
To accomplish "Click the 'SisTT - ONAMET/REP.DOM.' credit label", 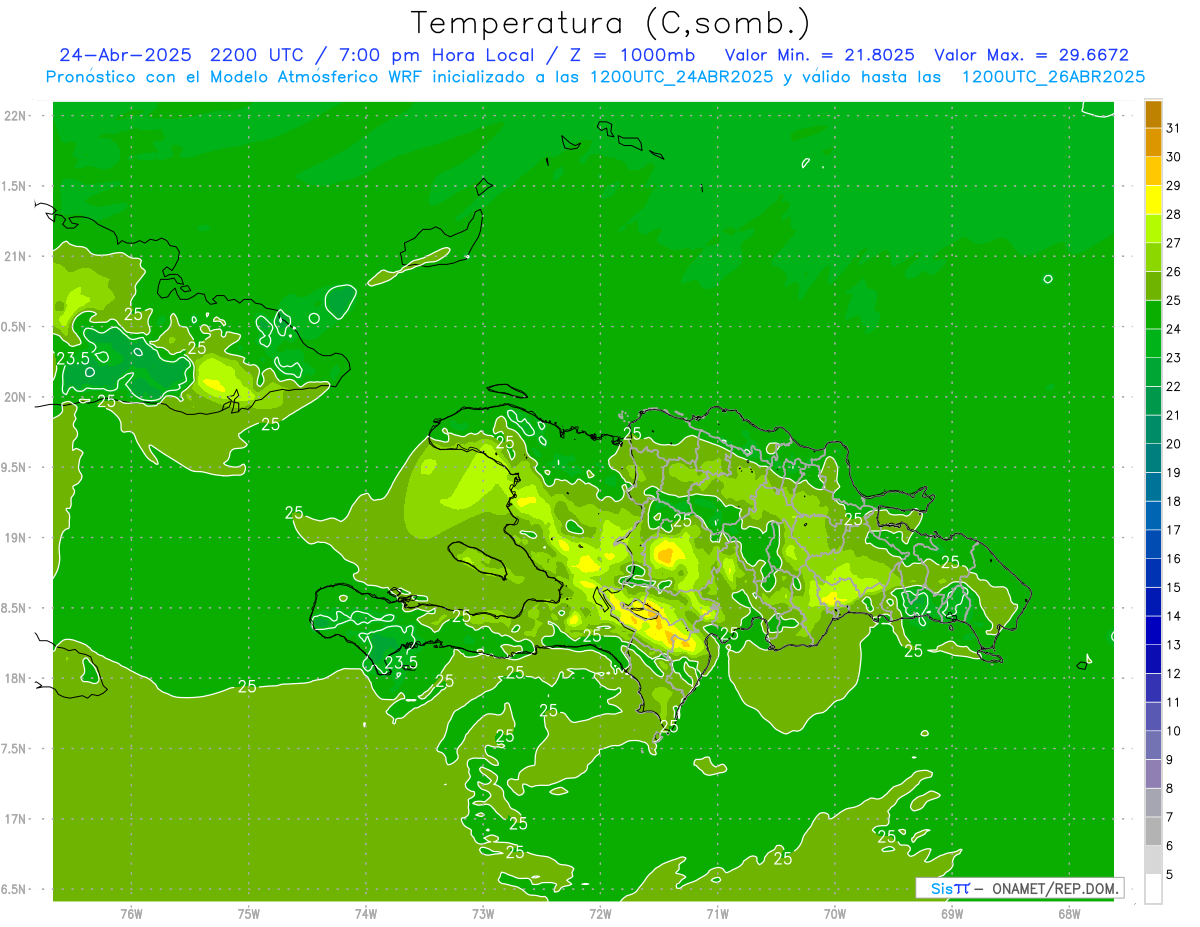I will click(x=1020, y=888).
